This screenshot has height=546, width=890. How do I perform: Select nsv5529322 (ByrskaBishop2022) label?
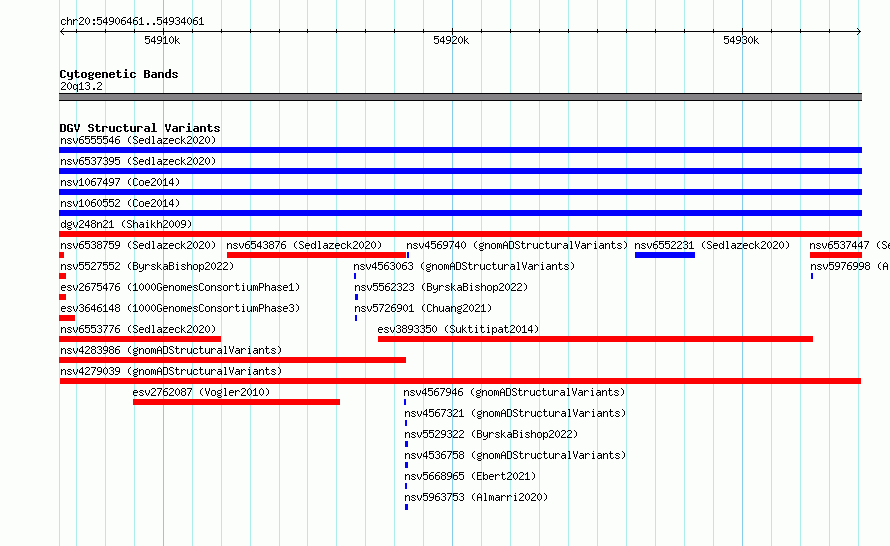(492, 434)
